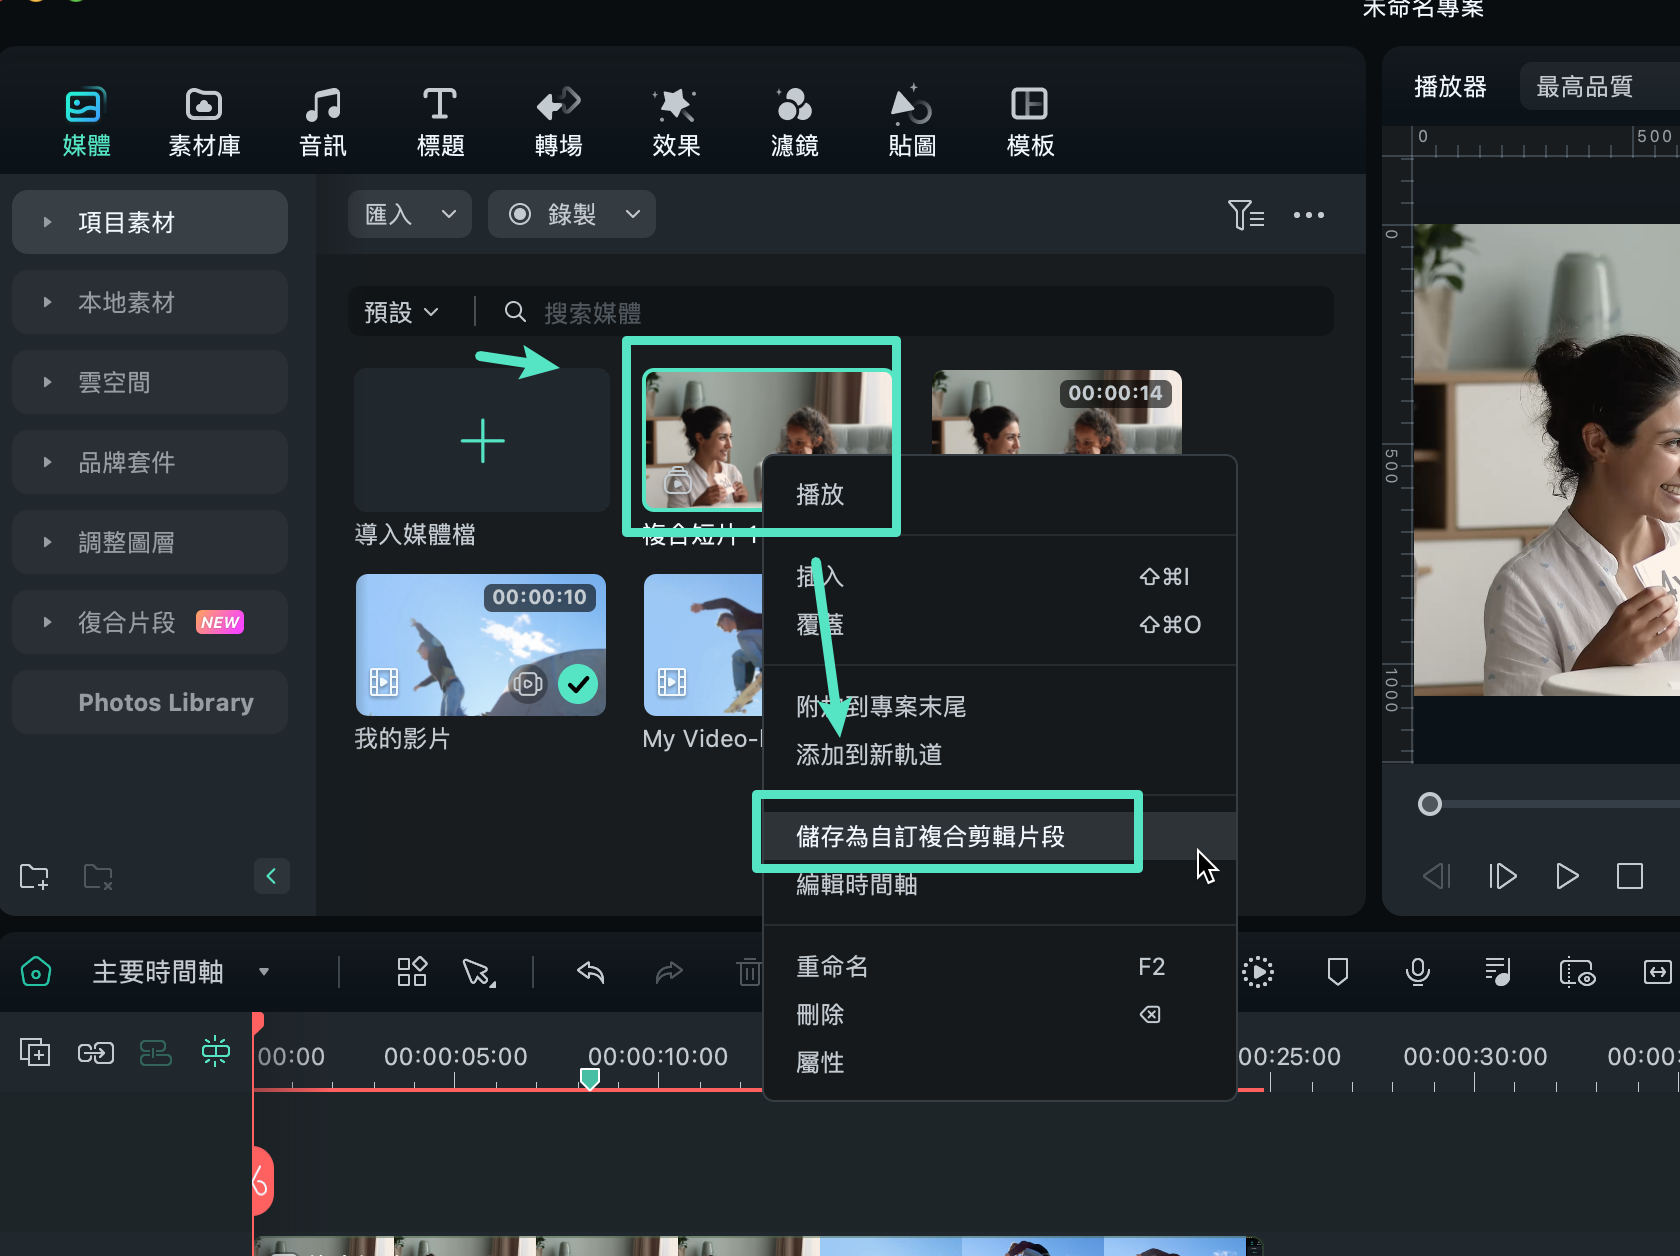
Task: Click the microphone voiceover icon
Action: point(1417,971)
